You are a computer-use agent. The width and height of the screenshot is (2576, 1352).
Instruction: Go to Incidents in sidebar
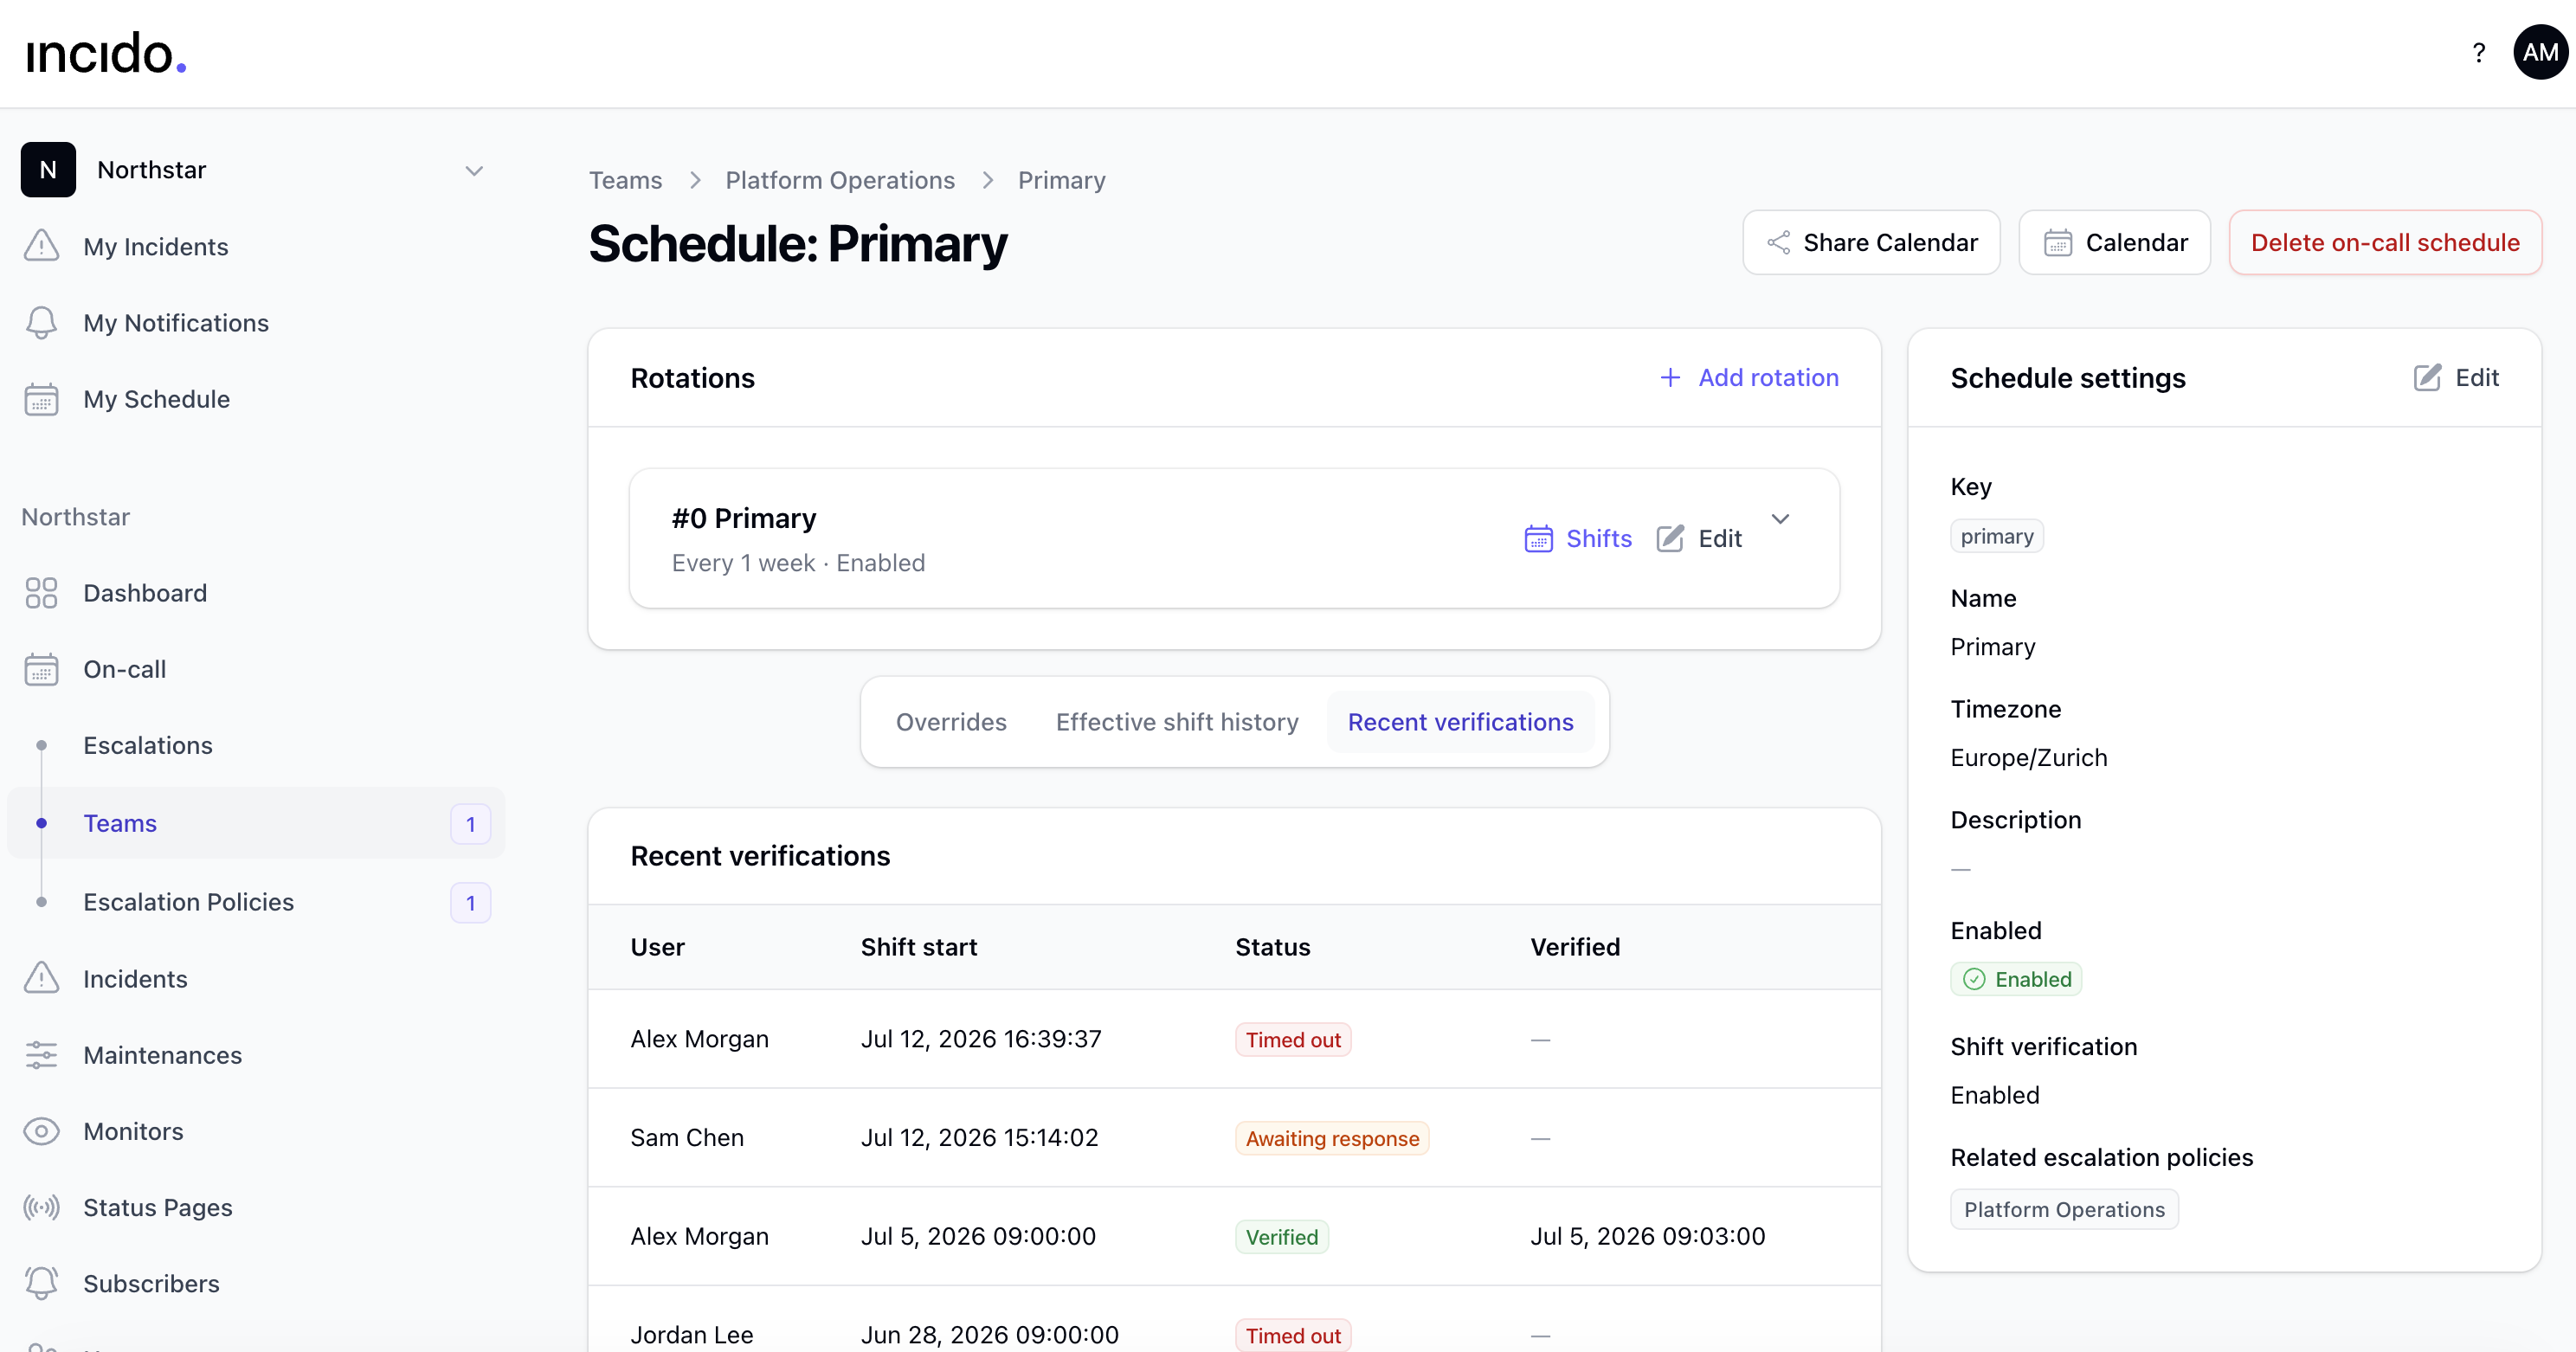pos(136,978)
